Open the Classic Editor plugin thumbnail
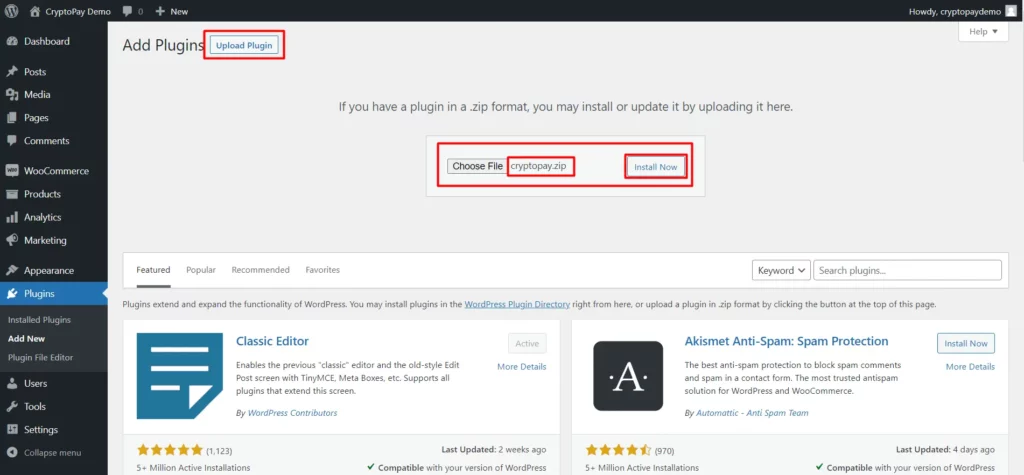The height and width of the screenshot is (475, 1024). click(180, 376)
